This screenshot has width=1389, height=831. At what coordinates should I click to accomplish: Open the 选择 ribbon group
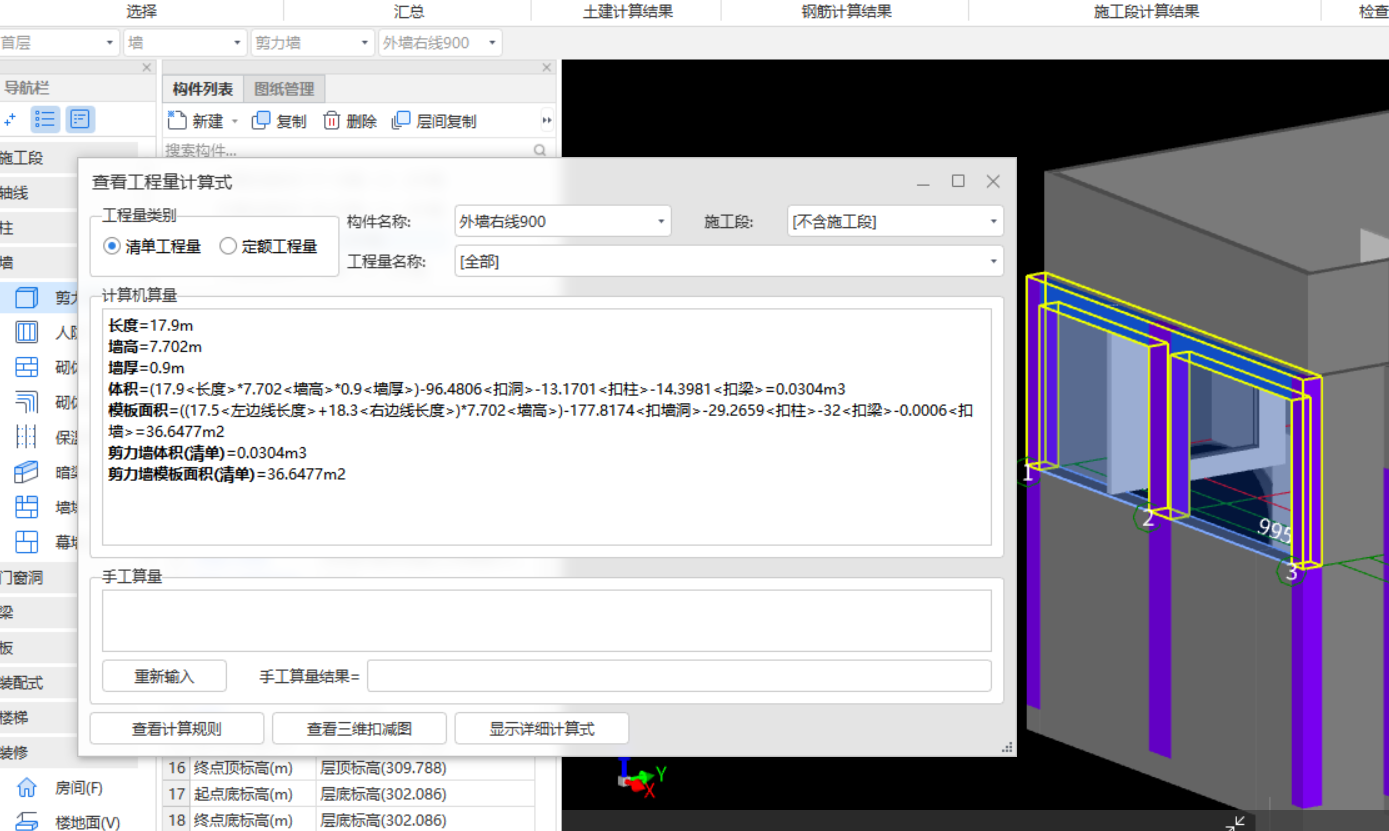point(142,12)
